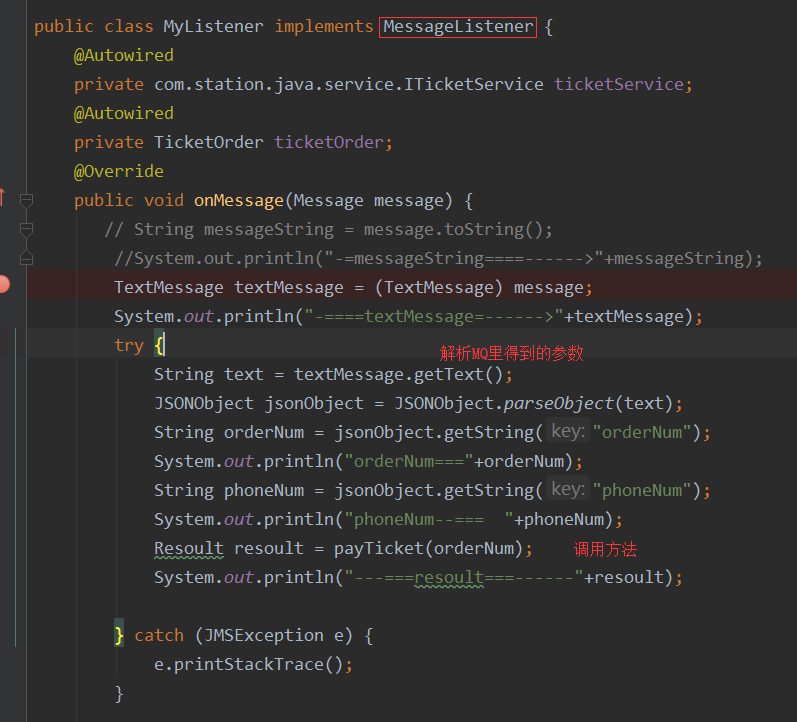
Task: Click the printStackTrace call
Action: tap(249, 665)
